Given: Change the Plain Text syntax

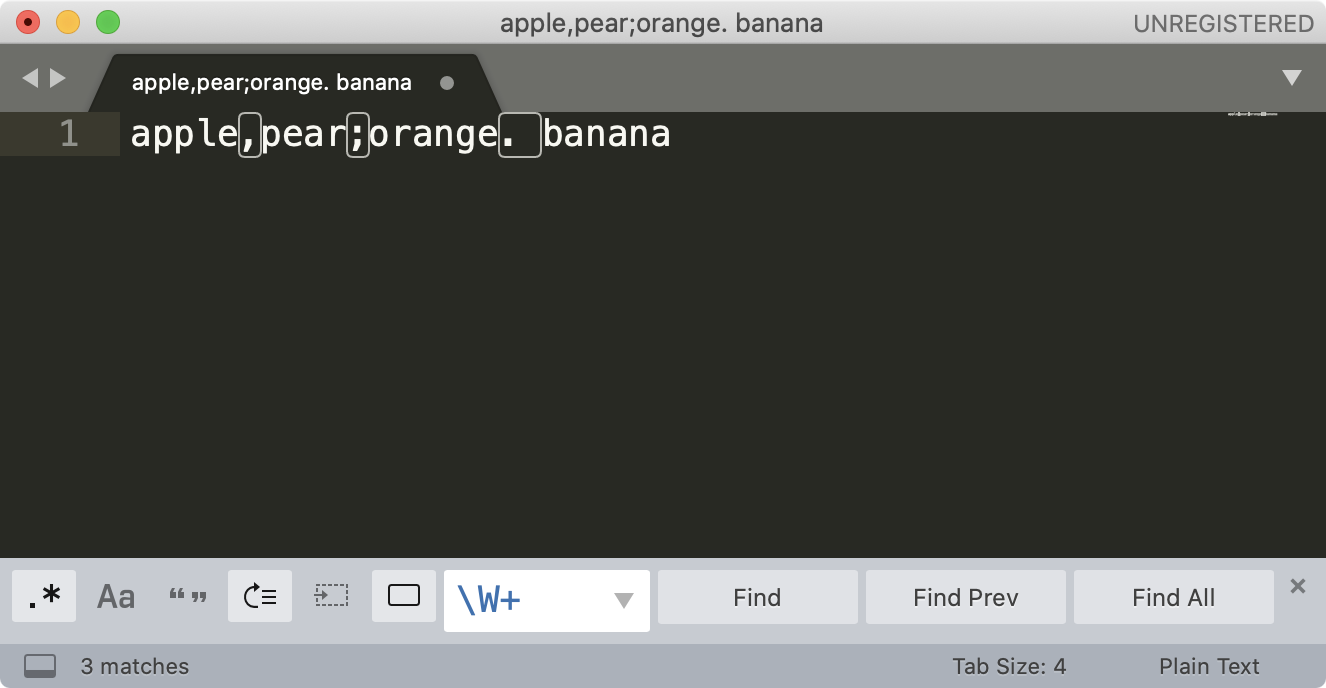Looking at the screenshot, I should pos(1209,666).
